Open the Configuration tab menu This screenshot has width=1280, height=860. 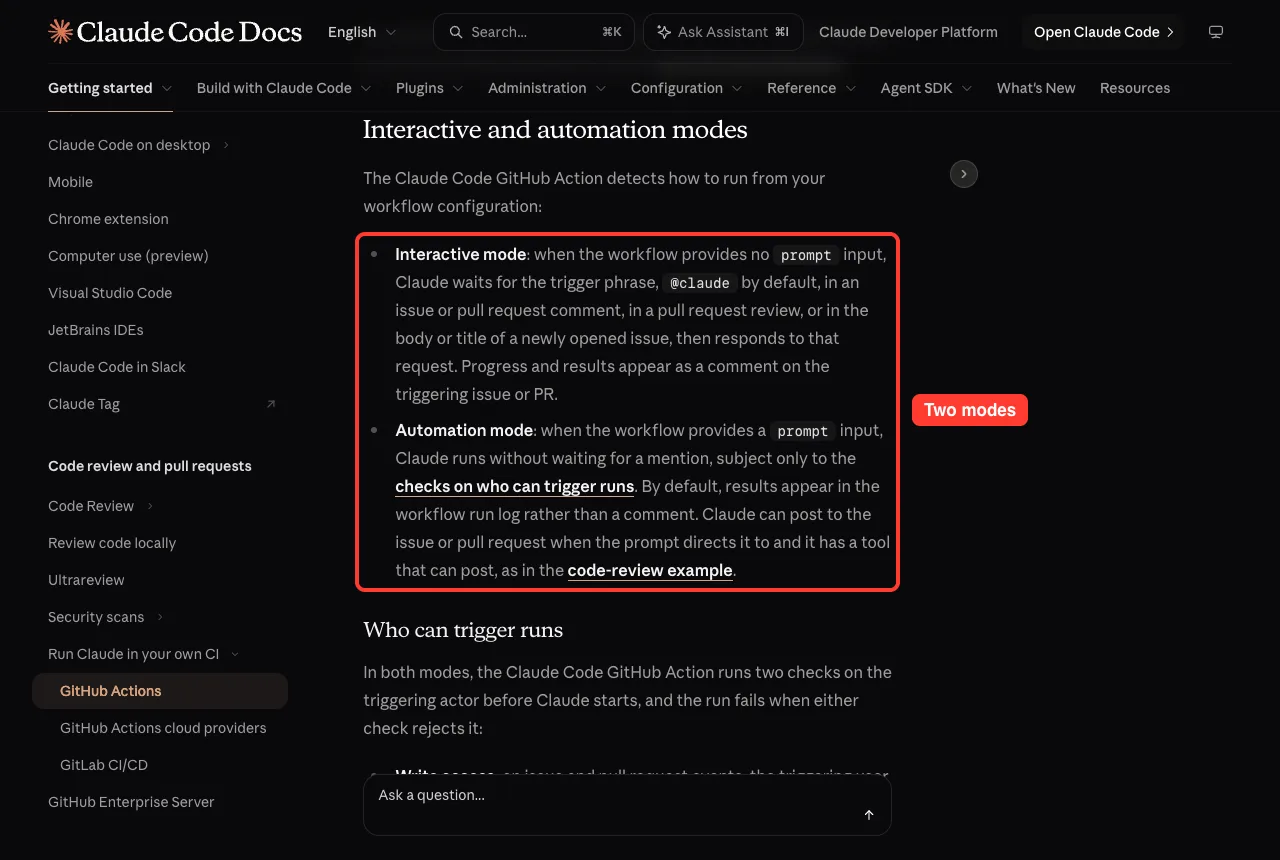tap(687, 88)
